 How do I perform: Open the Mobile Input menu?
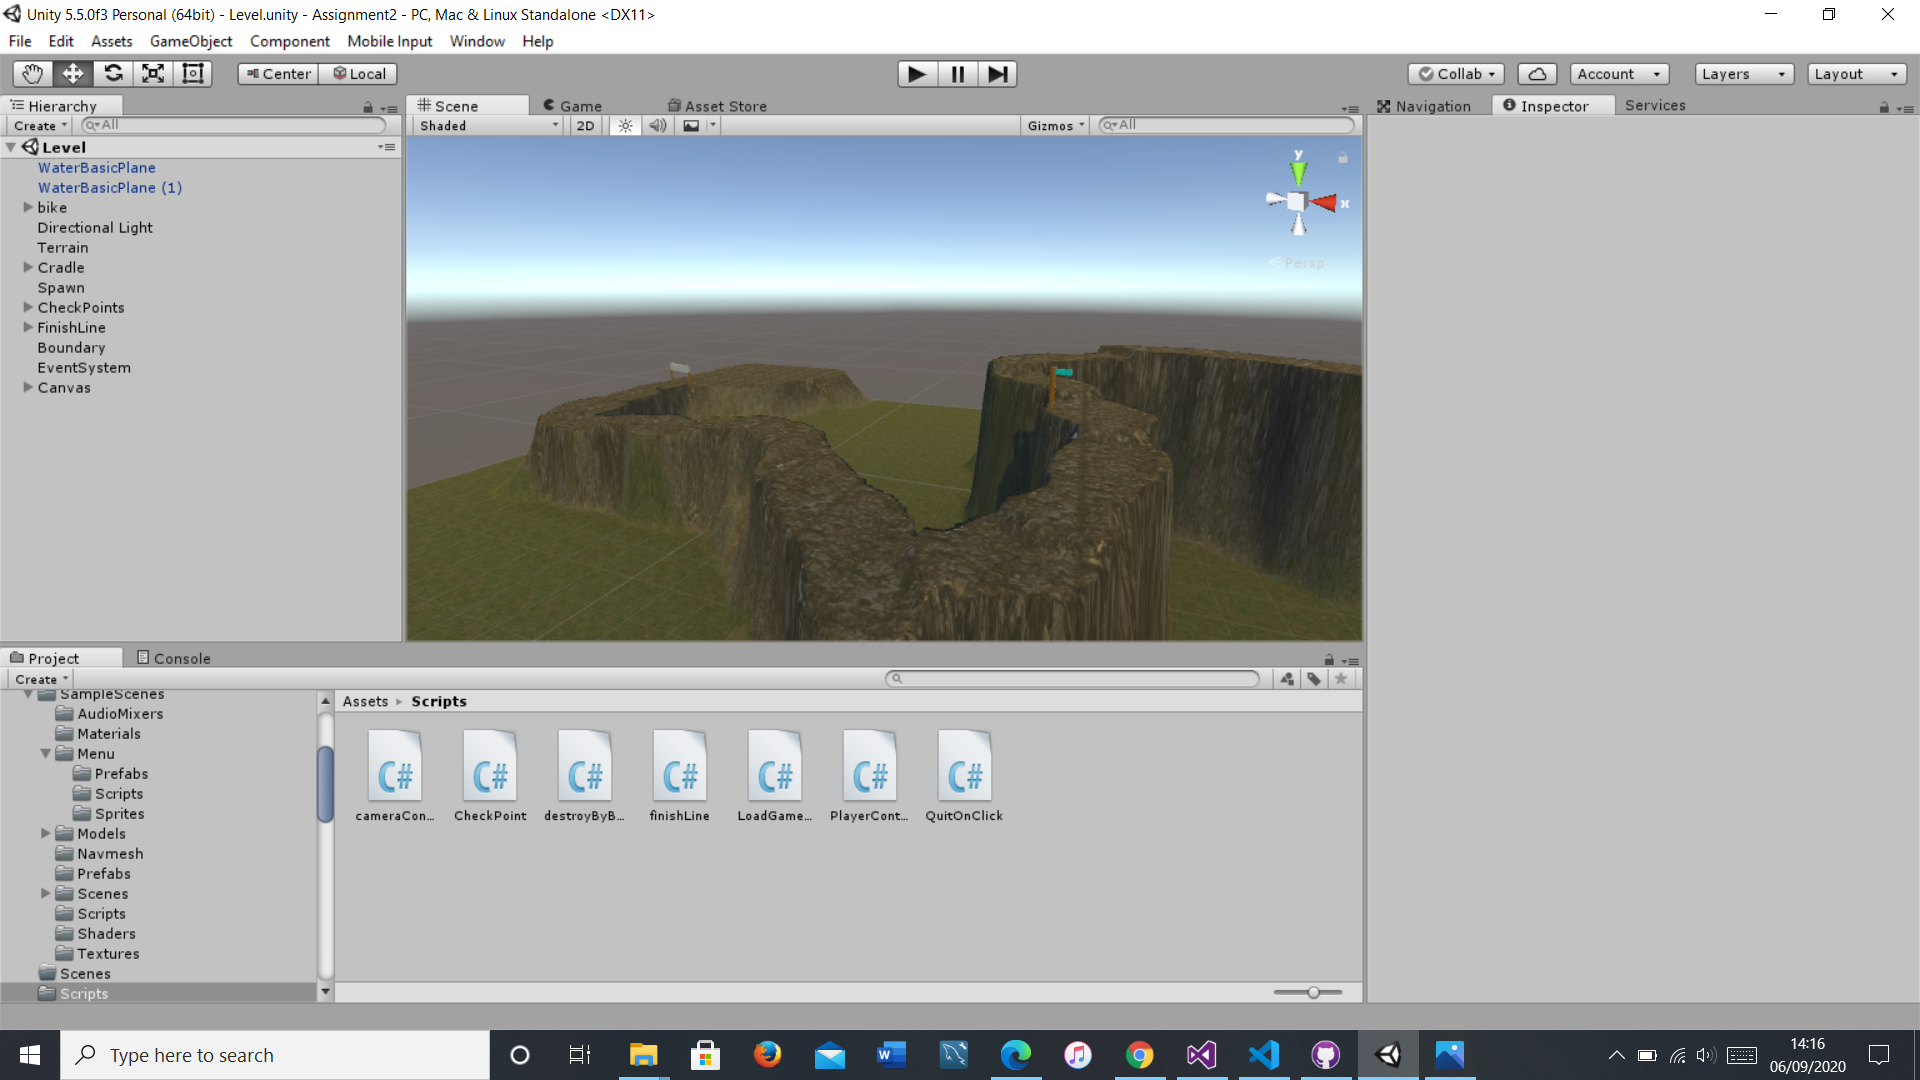click(390, 41)
